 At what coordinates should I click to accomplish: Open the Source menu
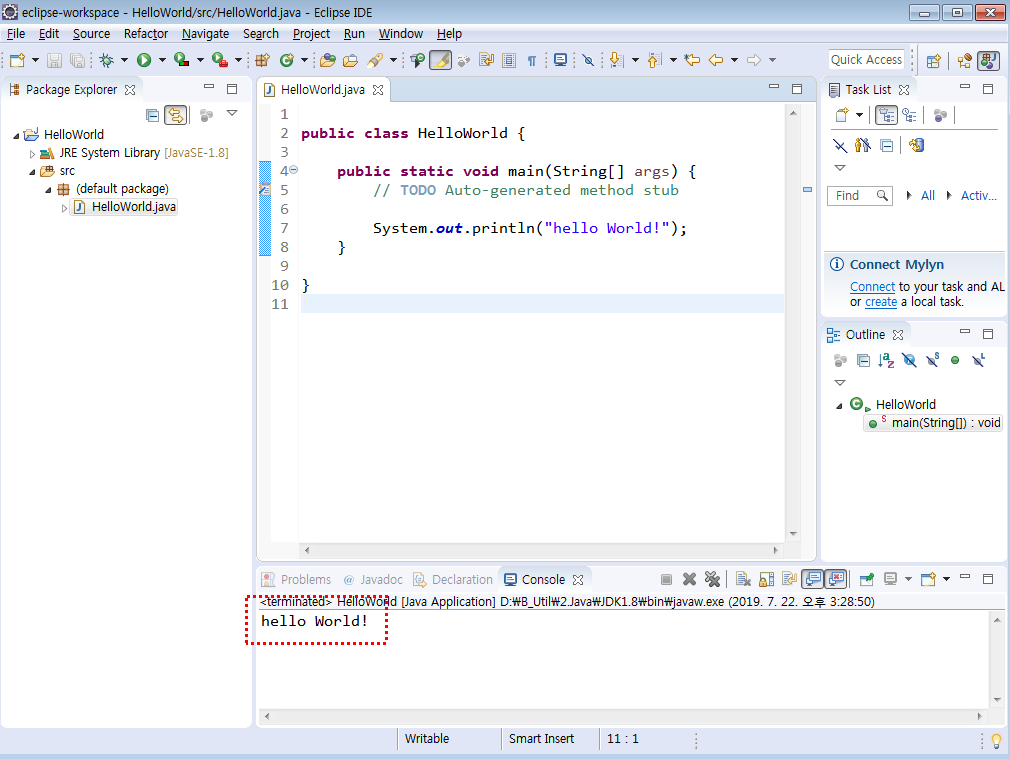[x=91, y=34]
